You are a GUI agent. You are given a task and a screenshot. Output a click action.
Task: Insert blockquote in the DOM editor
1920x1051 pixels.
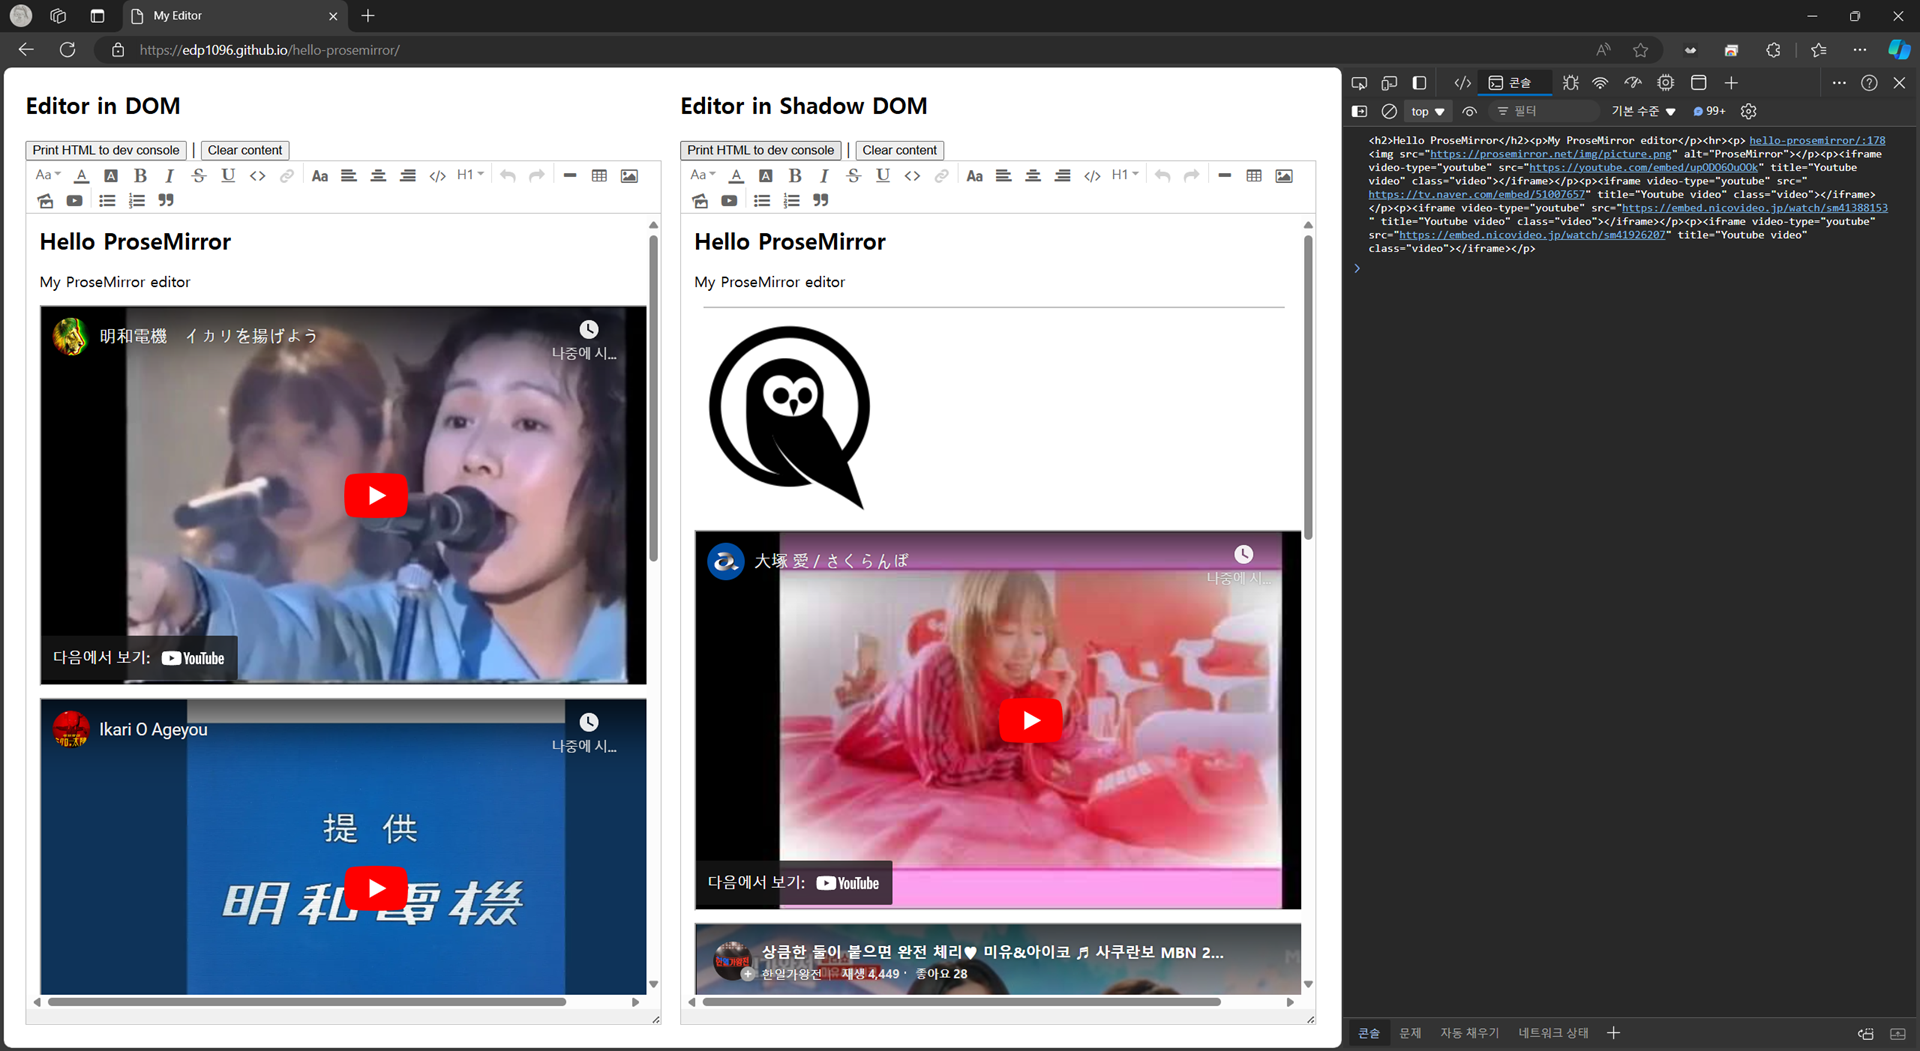(x=166, y=201)
